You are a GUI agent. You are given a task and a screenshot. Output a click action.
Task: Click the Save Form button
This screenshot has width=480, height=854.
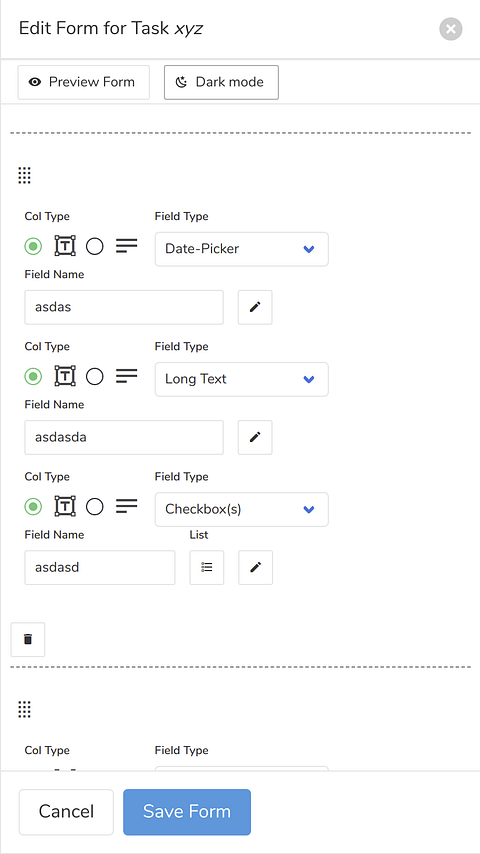tap(187, 812)
